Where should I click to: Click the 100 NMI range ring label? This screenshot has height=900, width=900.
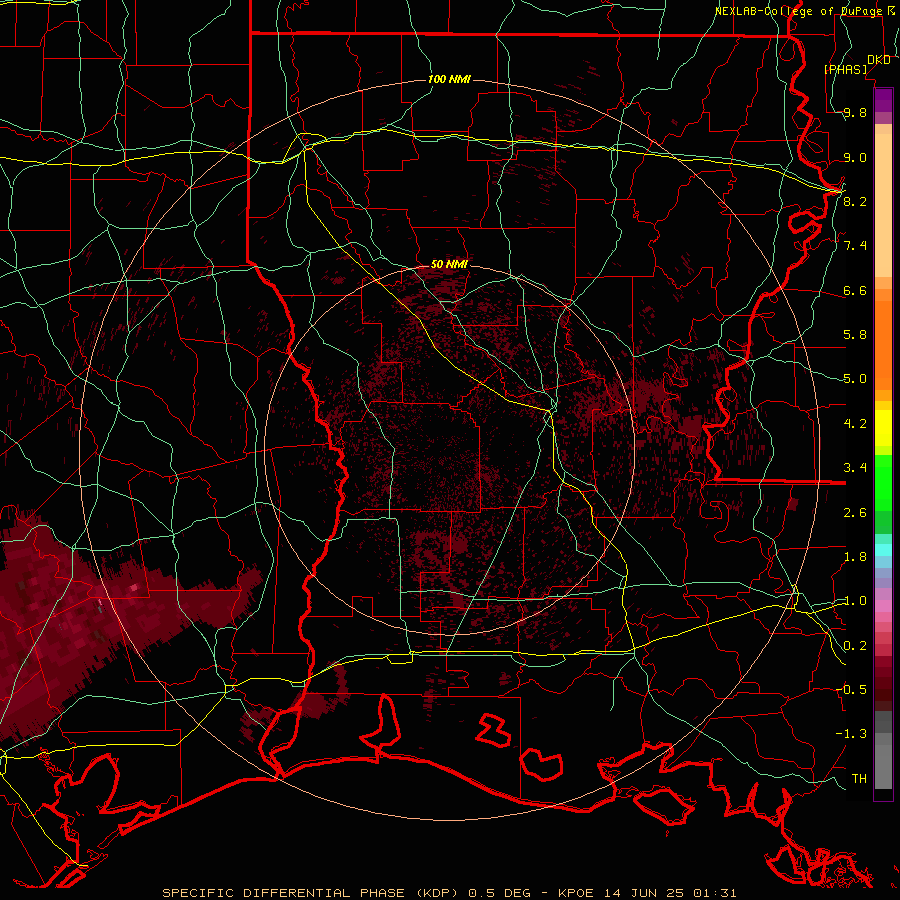[449, 79]
